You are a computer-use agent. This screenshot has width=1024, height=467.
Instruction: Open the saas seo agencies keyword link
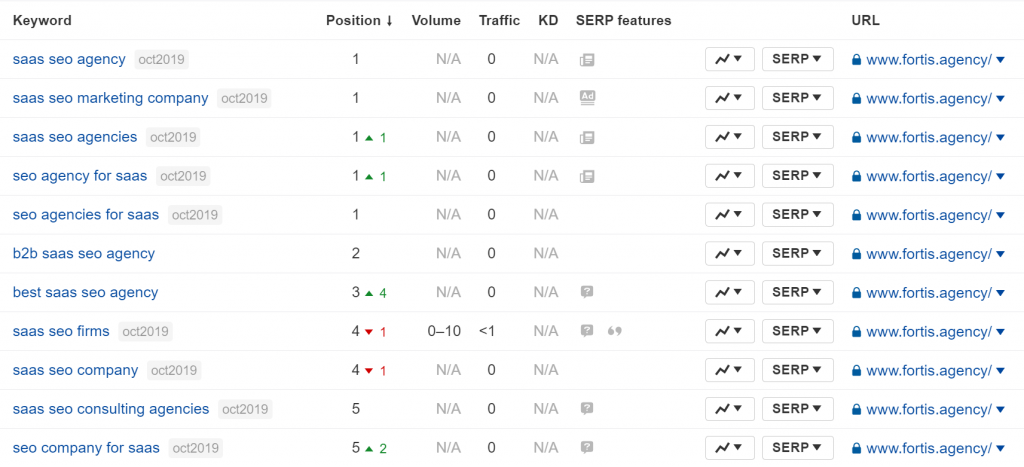point(75,137)
